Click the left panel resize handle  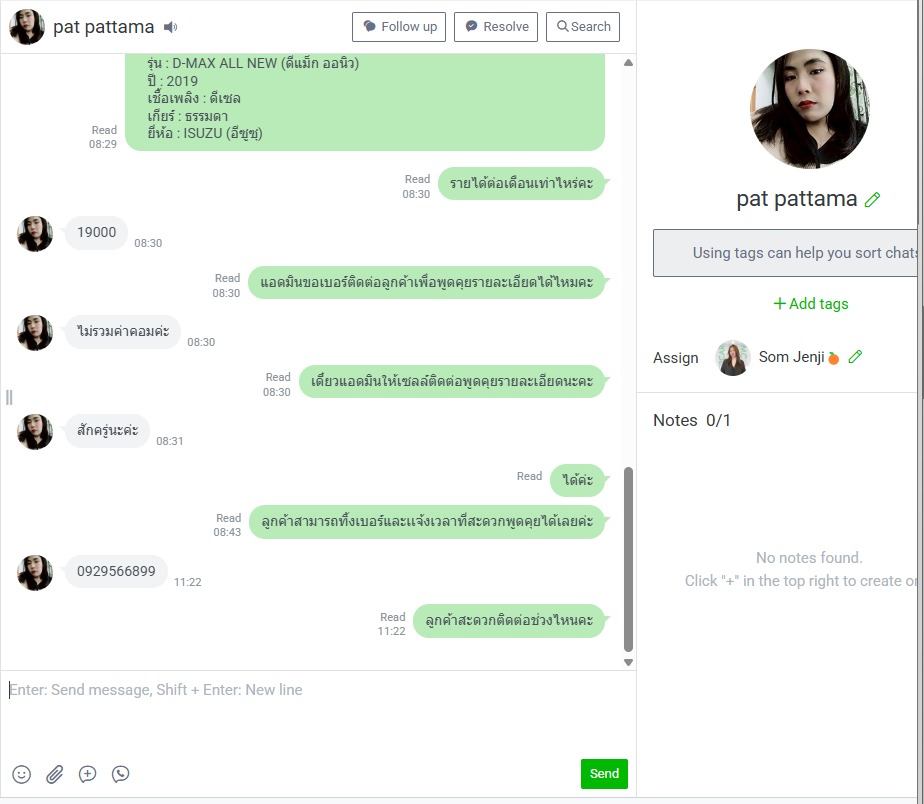point(9,397)
